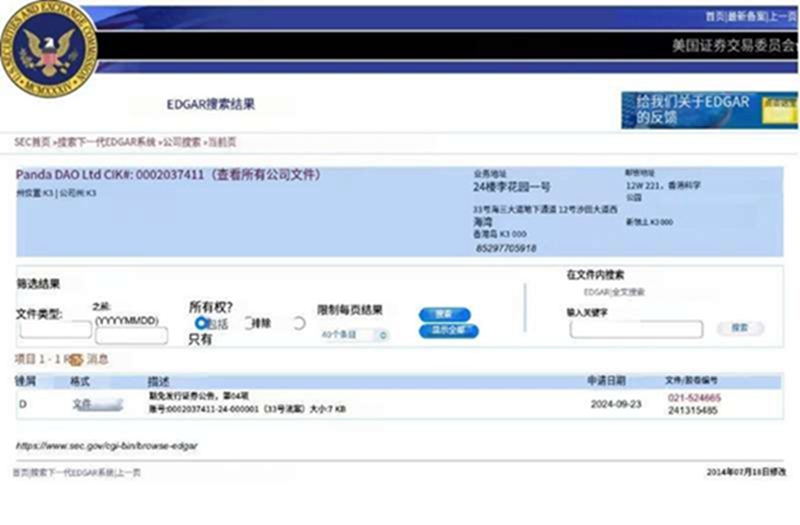Select the 排除 ownership radio button
The height and width of the screenshot is (525, 800).
coord(248,323)
